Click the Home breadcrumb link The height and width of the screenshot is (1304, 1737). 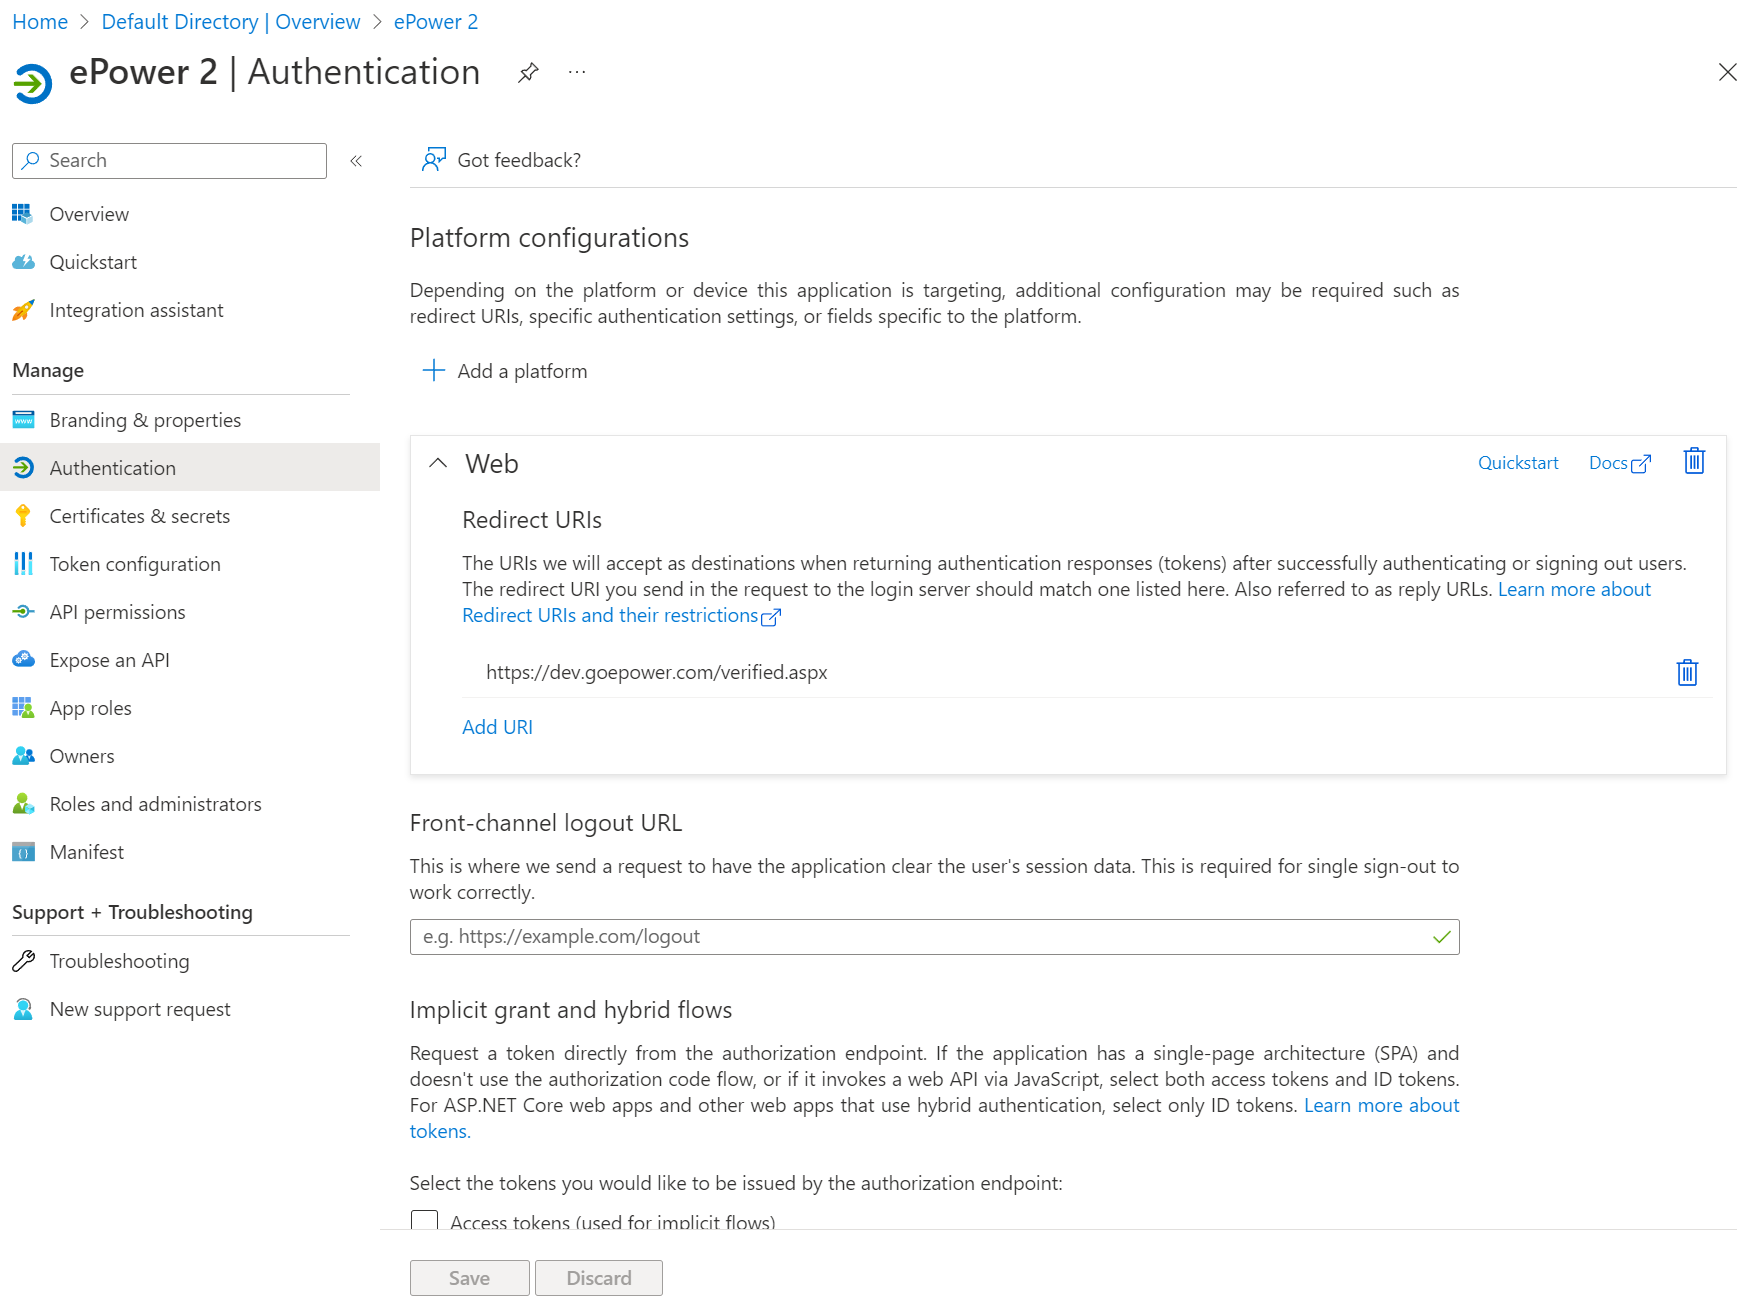pyautogui.click(x=40, y=22)
